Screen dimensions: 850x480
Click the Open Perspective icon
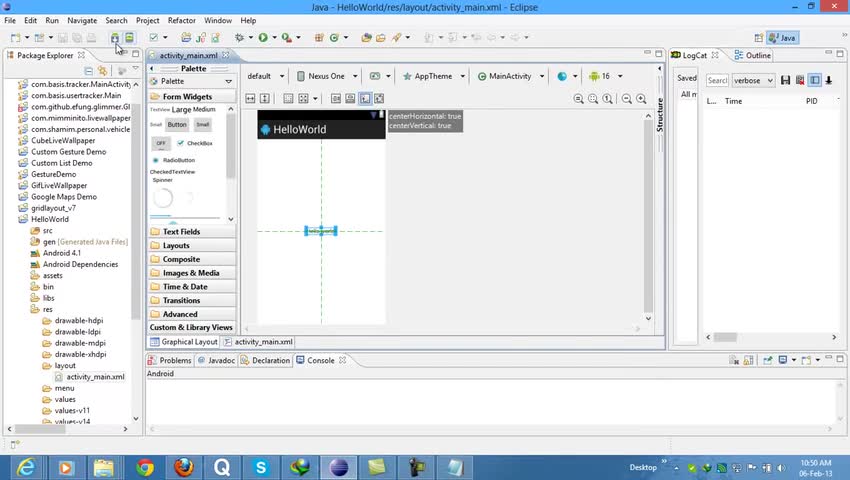758,38
